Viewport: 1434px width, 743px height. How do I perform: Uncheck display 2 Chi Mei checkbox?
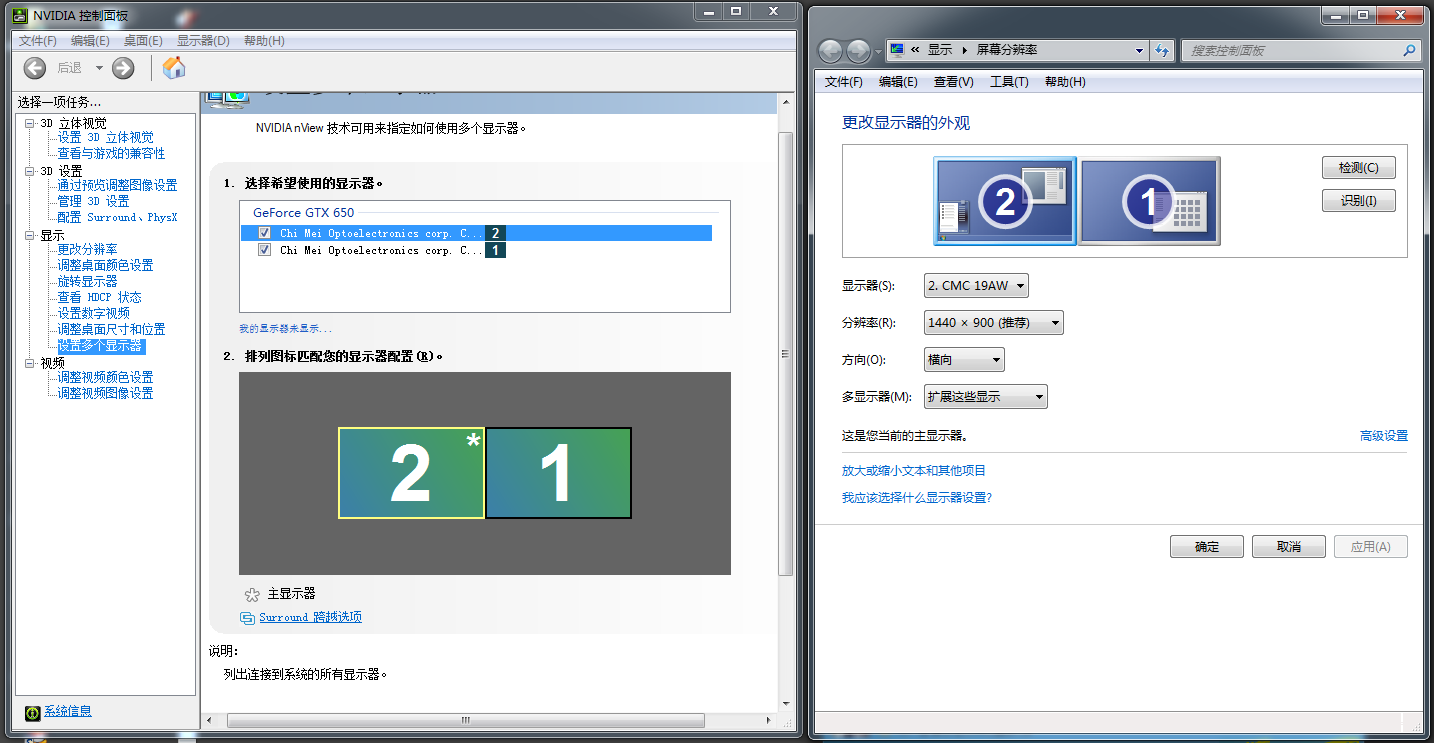click(x=265, y=233)
